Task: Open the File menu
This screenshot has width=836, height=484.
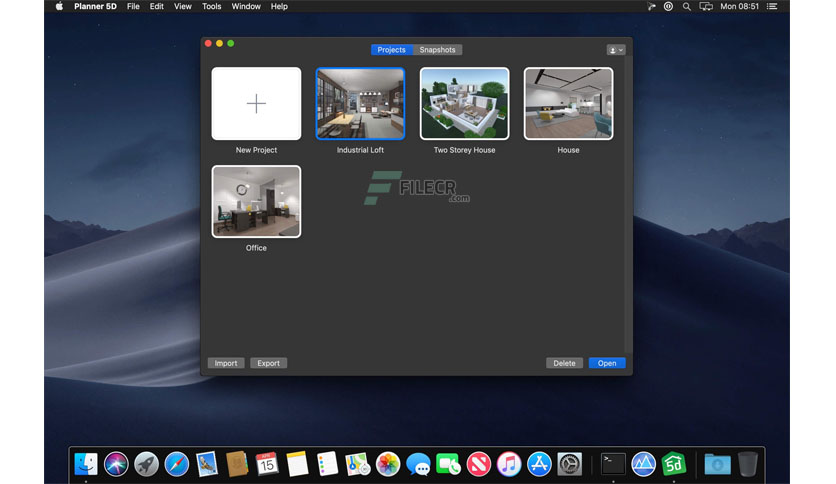Action: tap(133, 6)
